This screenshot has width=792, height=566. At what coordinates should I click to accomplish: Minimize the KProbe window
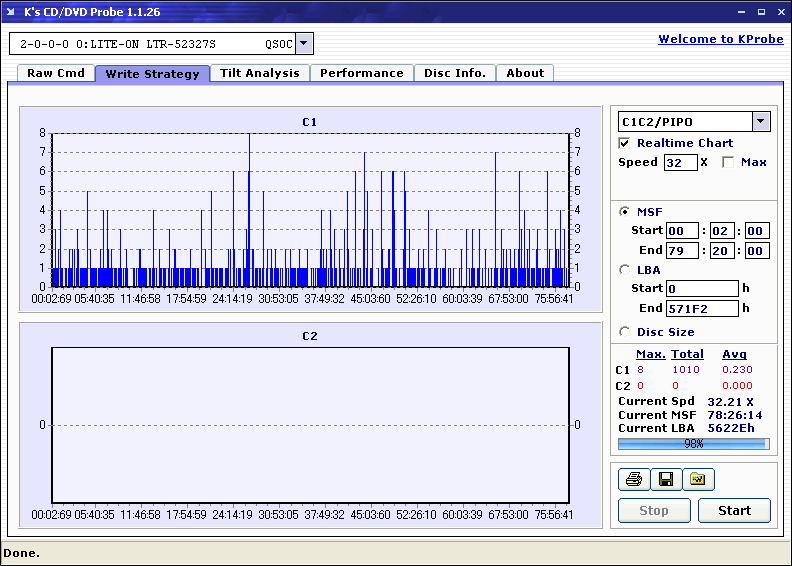coord(741,12)
